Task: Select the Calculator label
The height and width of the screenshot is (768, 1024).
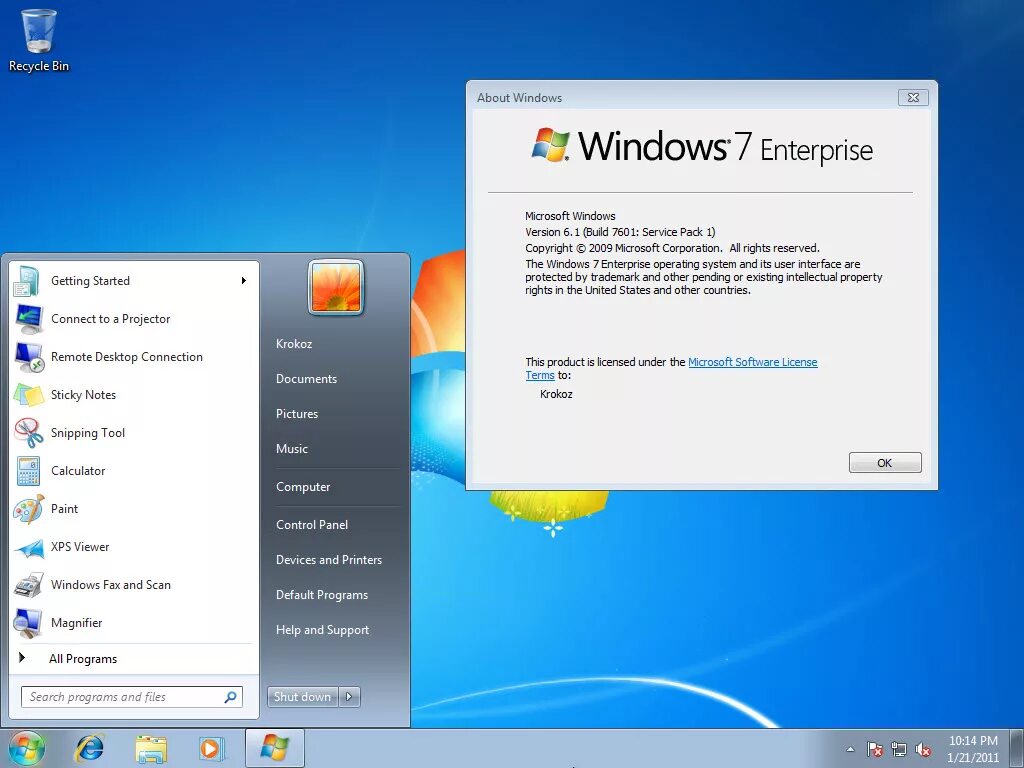Action: pyautogui.click(x=78, y=471)
